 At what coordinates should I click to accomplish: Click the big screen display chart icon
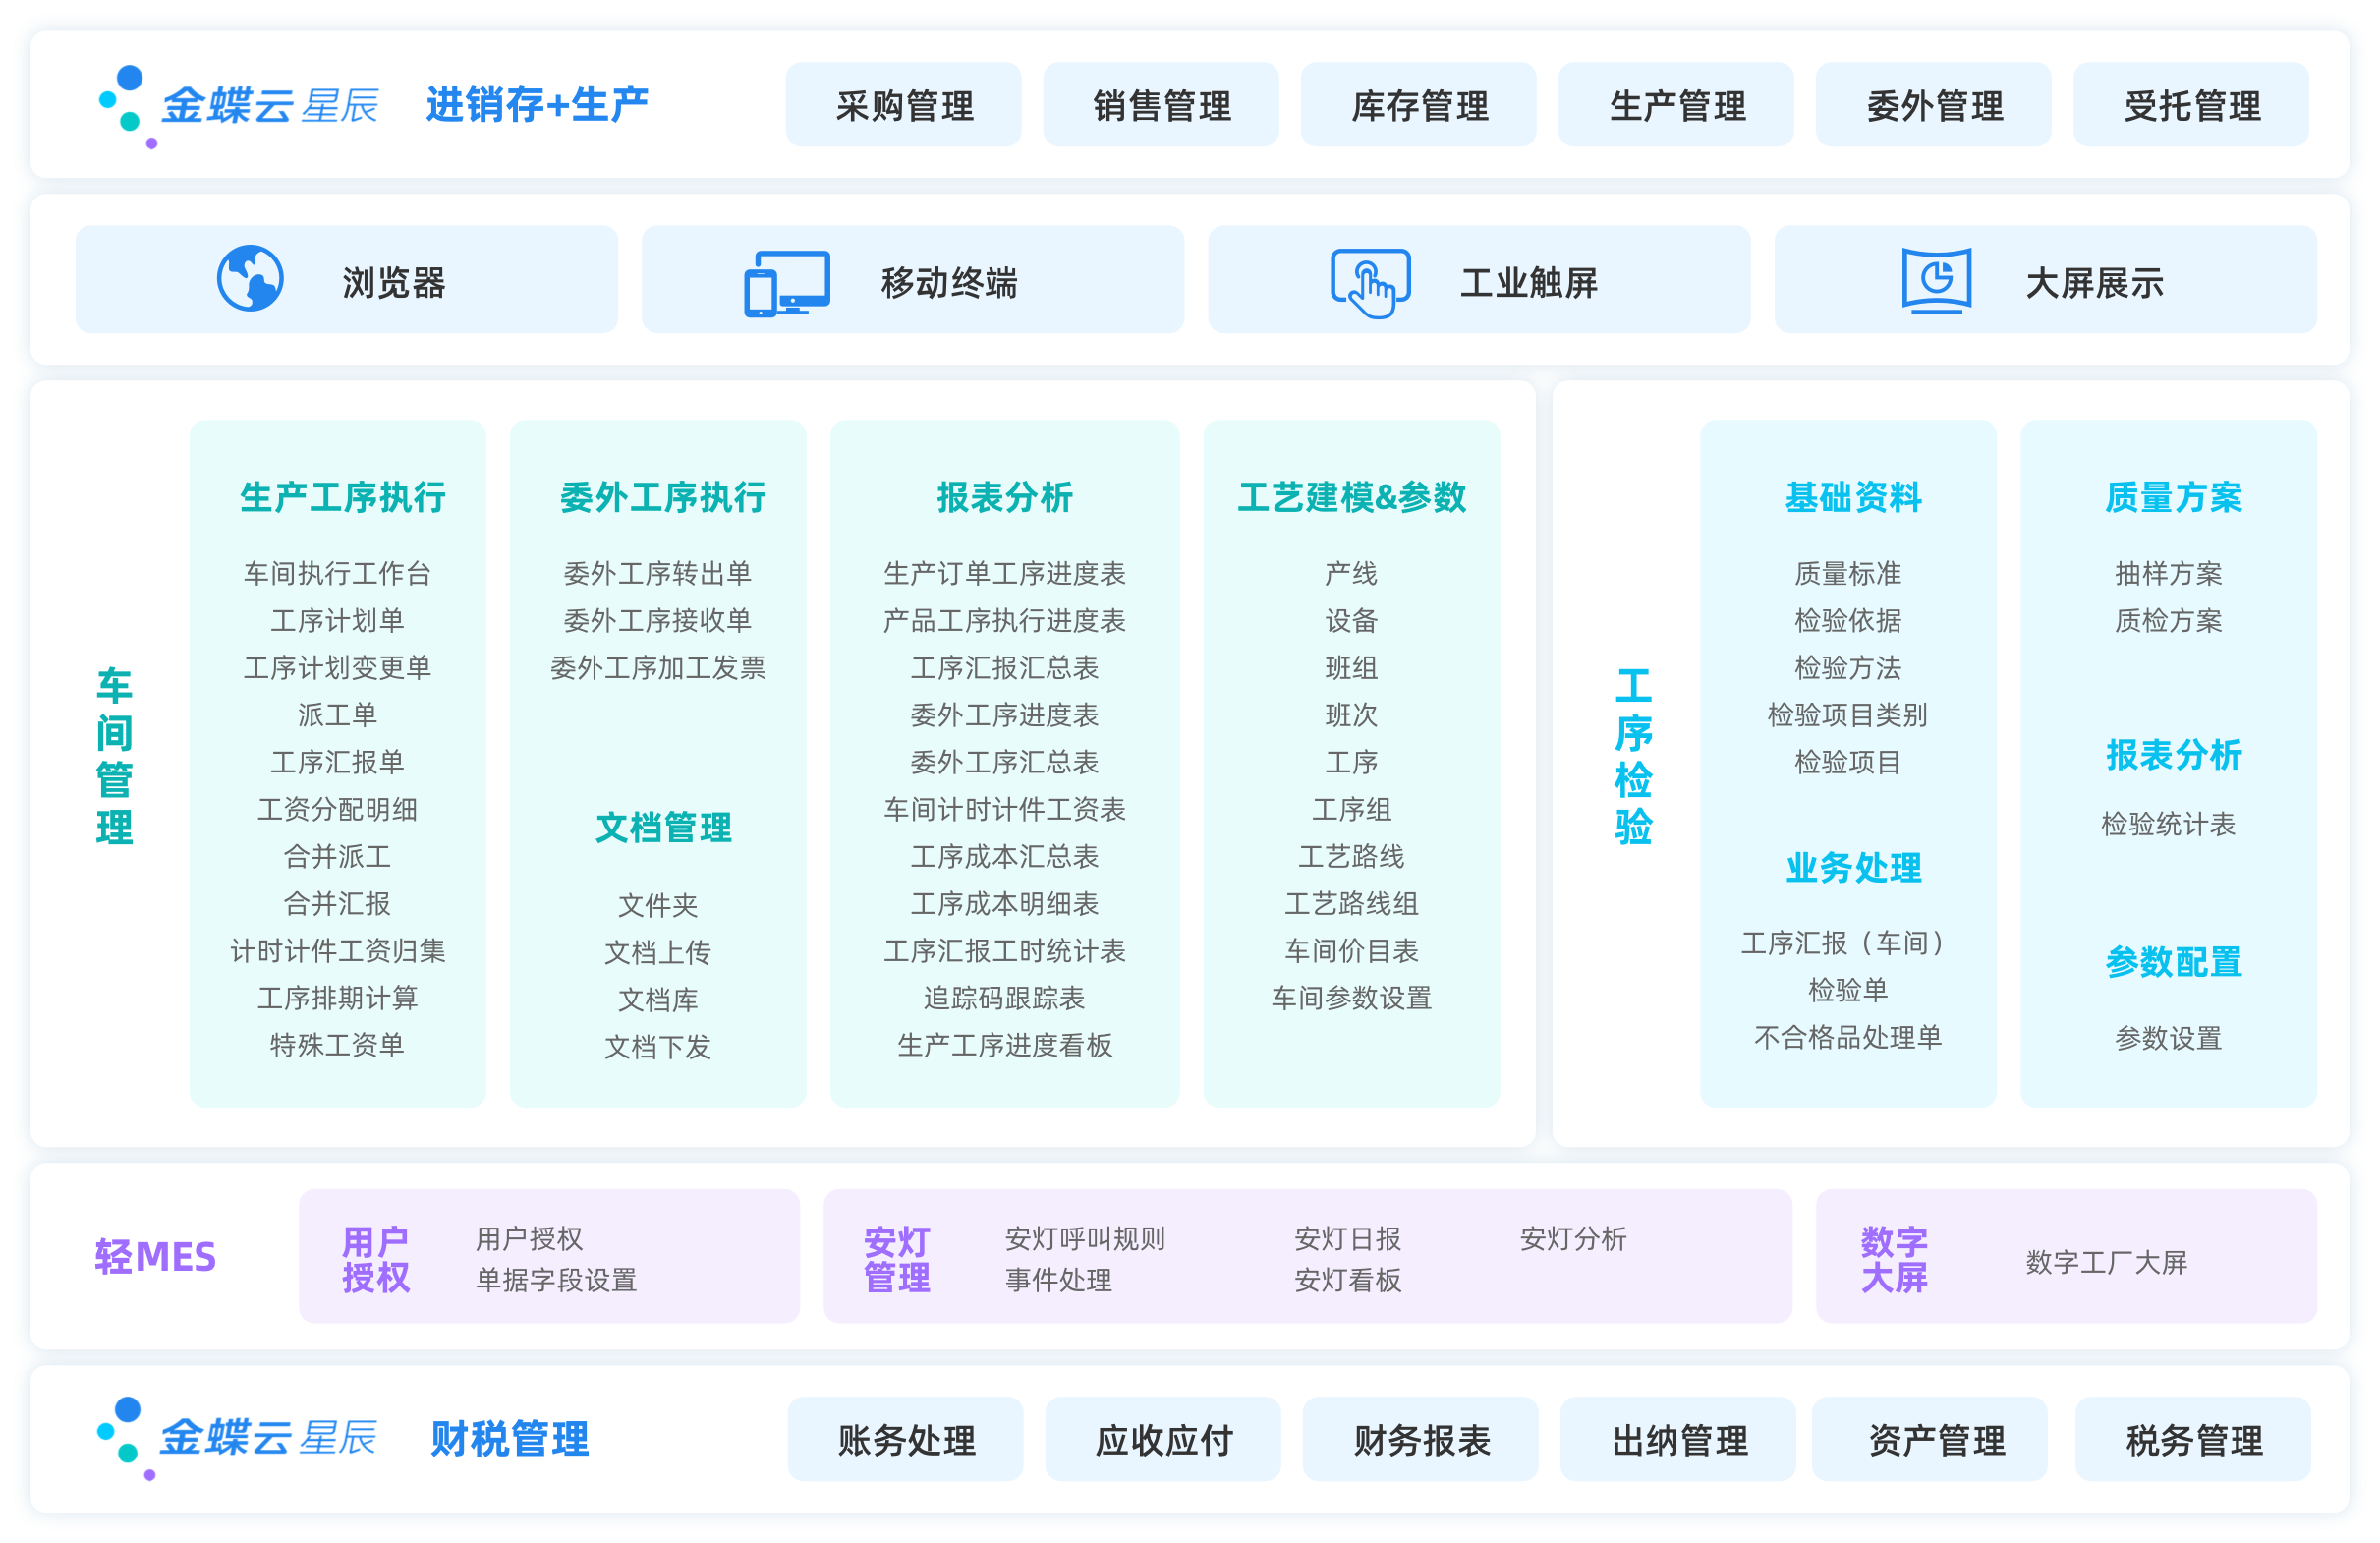point(1936,281)
